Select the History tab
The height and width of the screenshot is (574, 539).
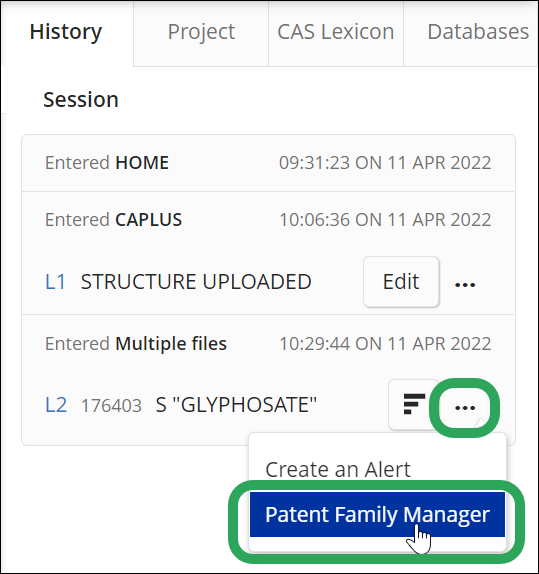(66, 32)
